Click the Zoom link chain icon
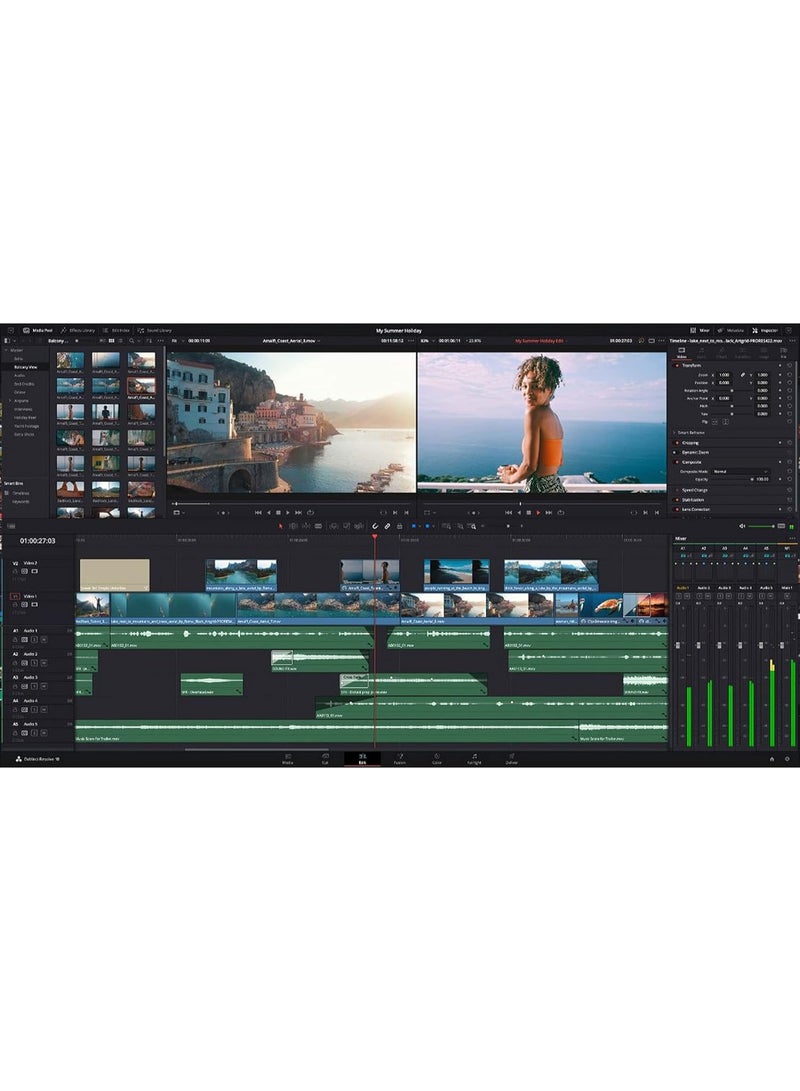The image size is (800, 1091). [x=743, y=375]
